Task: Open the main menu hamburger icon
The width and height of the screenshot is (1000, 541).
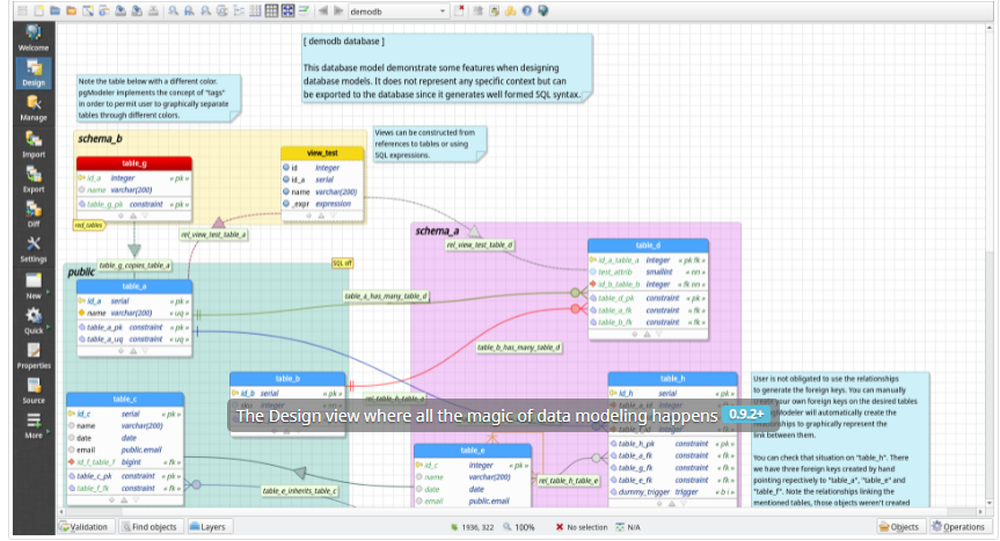Action: (23, 11)
